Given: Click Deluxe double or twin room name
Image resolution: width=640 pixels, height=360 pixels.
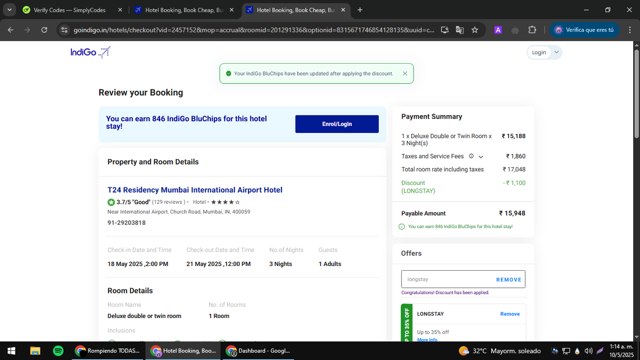Looking at the screenshot, I should click(x=144, y=316).
